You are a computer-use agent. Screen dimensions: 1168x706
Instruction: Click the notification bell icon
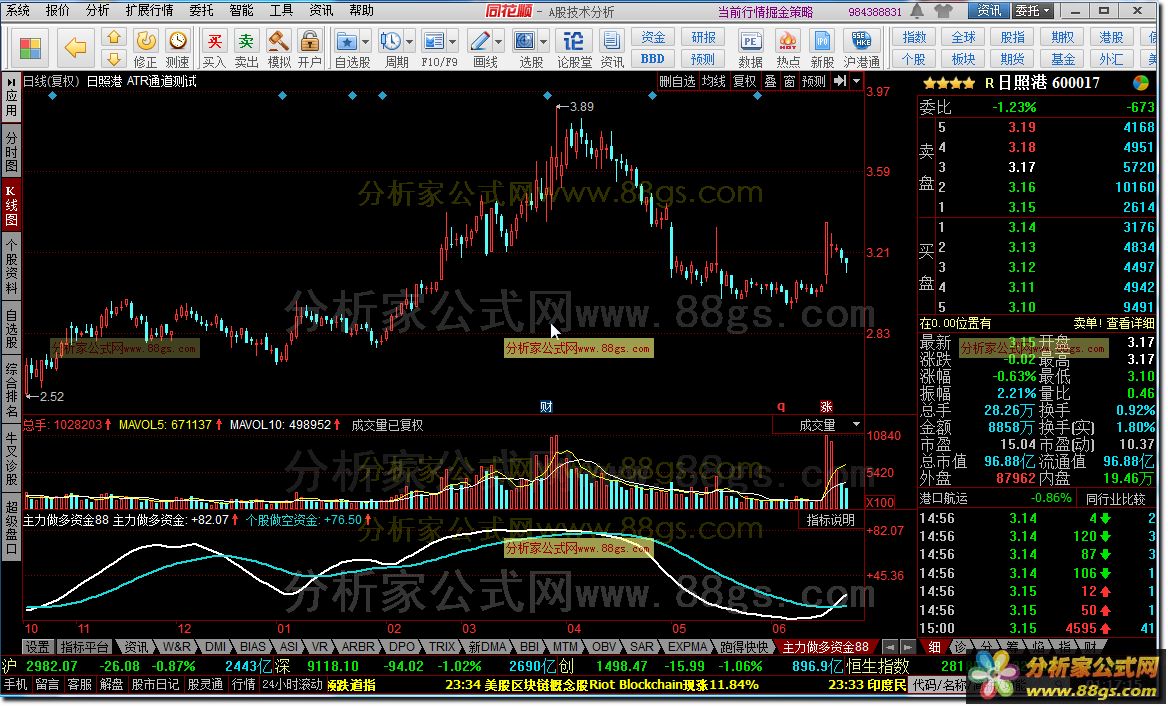918,11
